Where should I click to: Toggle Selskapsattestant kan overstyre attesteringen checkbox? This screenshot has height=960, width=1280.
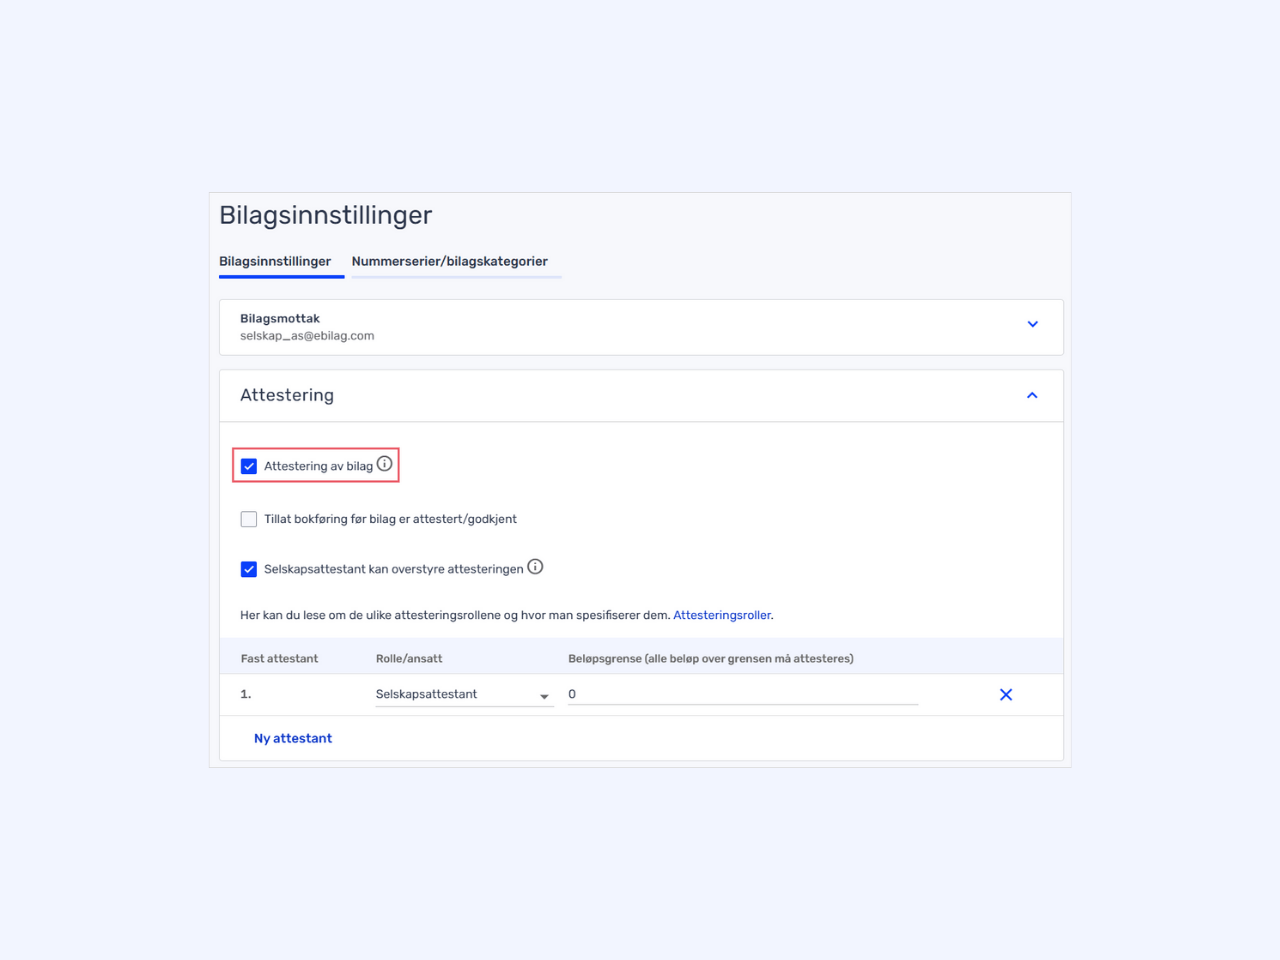click(249, 569)
